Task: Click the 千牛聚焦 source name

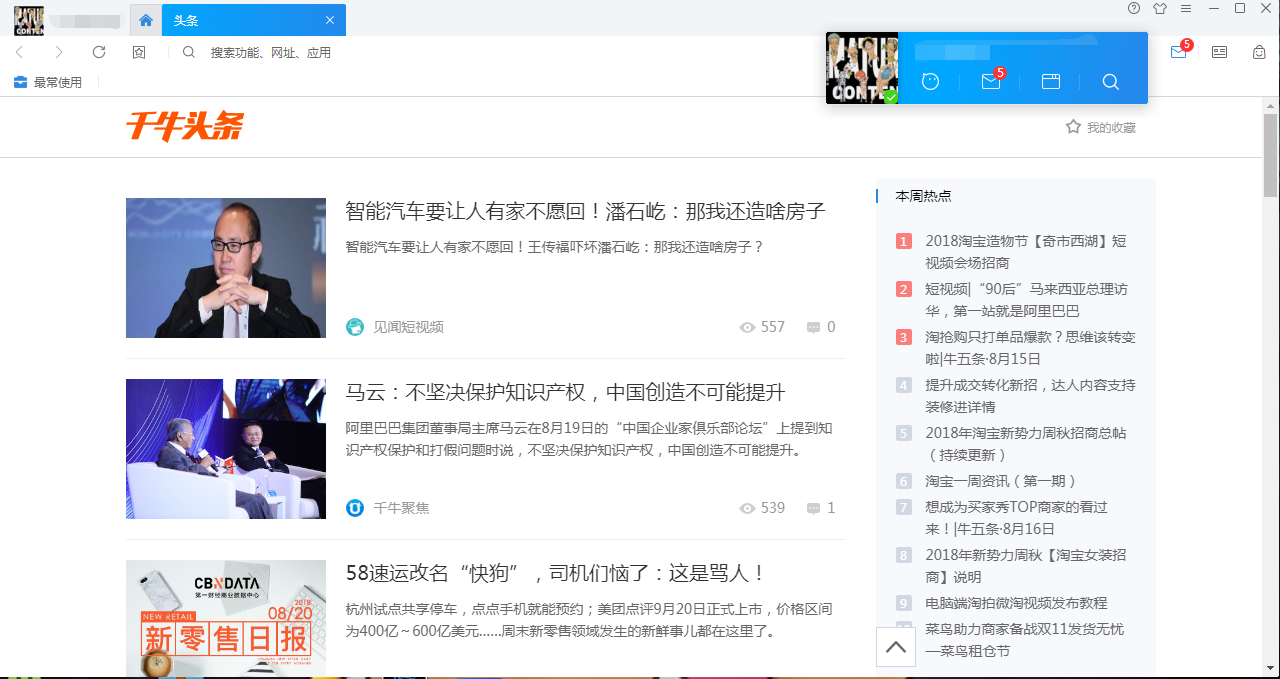Action: pyautogui.click(x=401, y=508)
